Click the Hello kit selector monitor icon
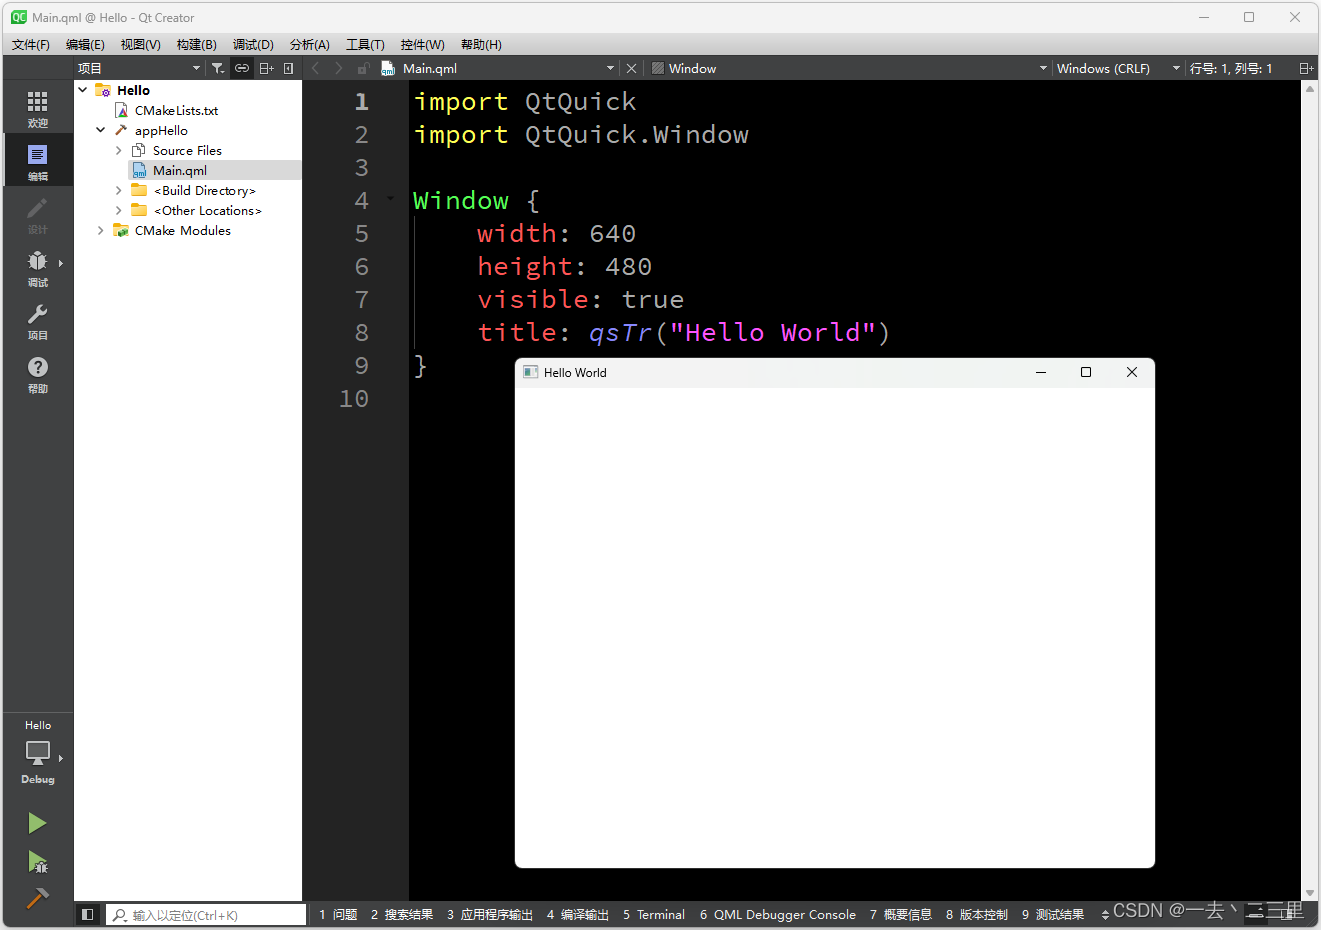The width and height of the screenshot is (1321, 930). click(x=38, y=752)
